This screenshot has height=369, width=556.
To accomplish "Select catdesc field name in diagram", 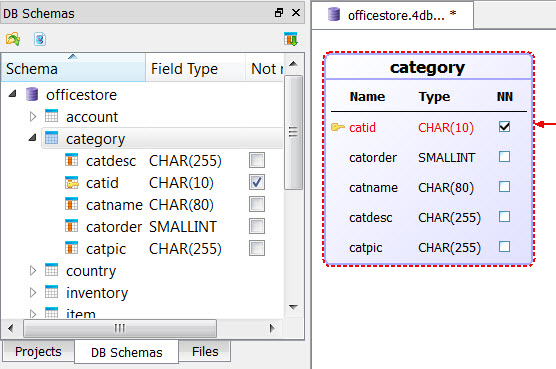I will click(x=371, y=217).
